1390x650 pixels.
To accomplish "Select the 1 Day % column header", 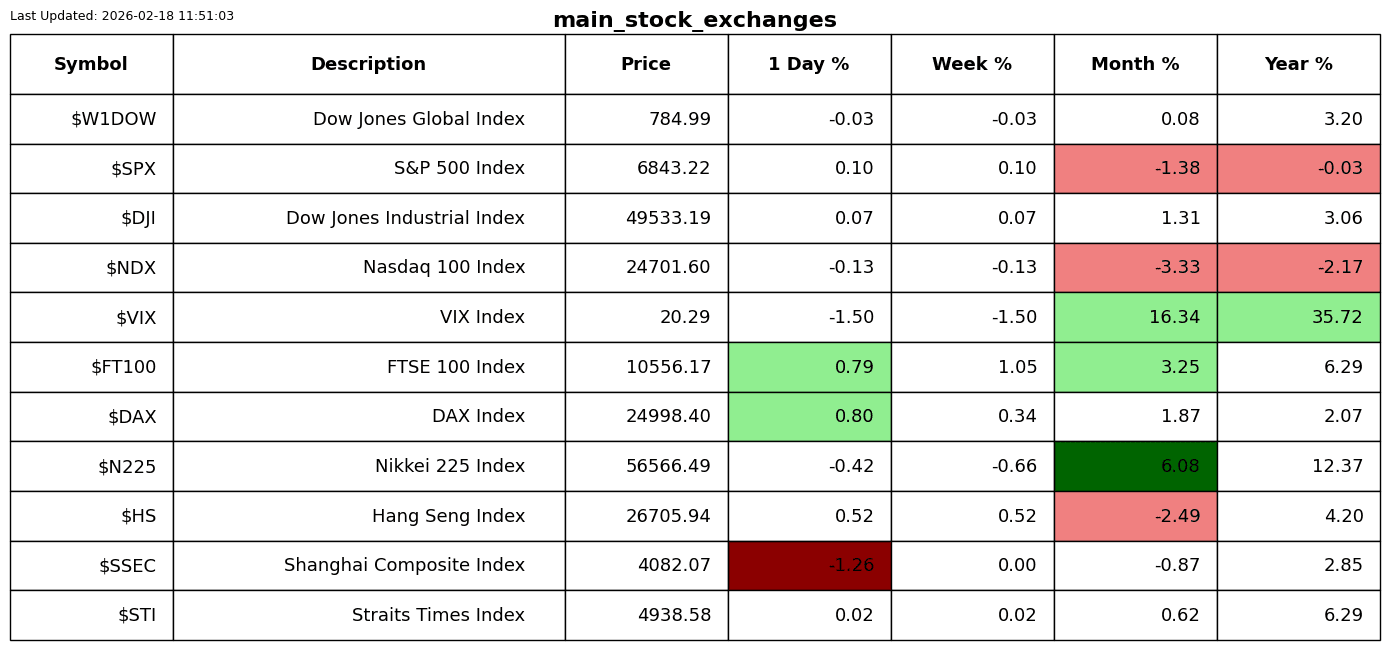I will 809,64.
